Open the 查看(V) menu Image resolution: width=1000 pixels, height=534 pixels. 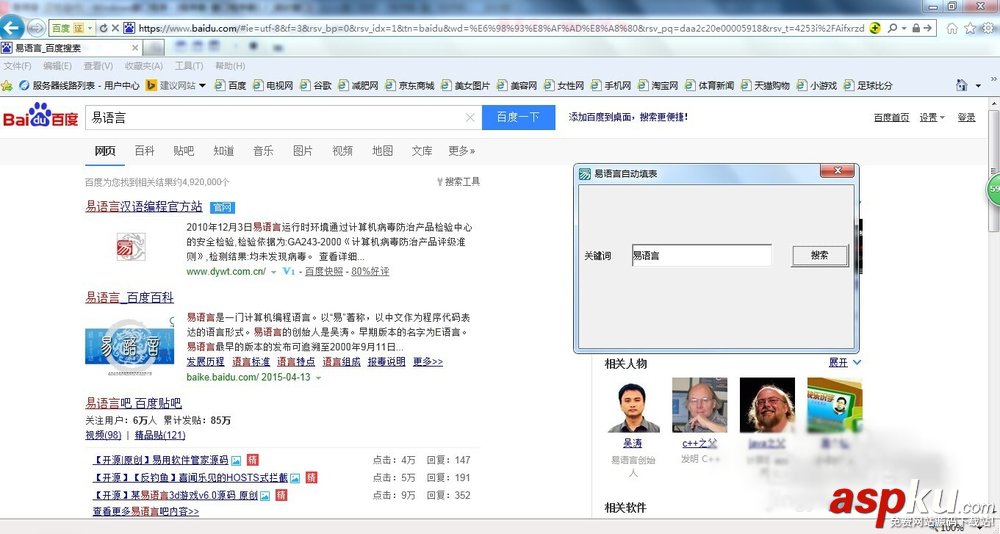click(x=98, y=66)
